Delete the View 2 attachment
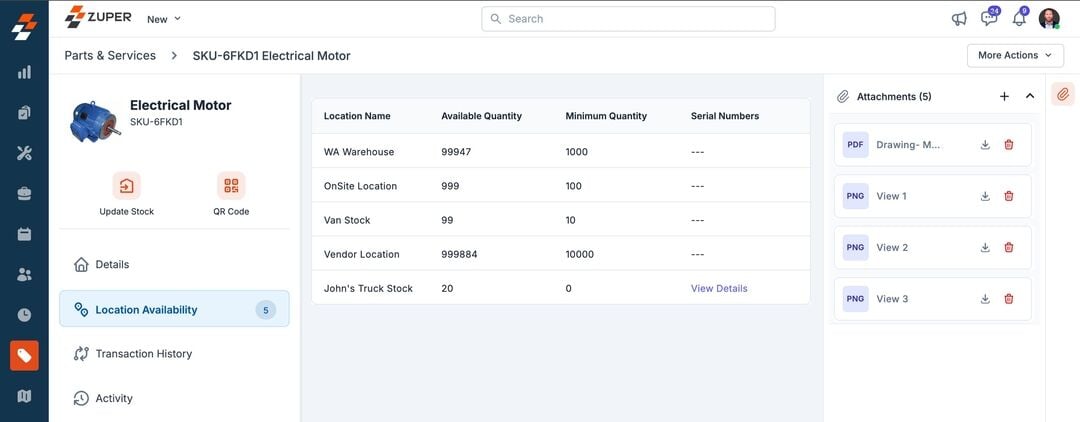Viewport: 1080px width, 422px height. [x=1009, y=247]
